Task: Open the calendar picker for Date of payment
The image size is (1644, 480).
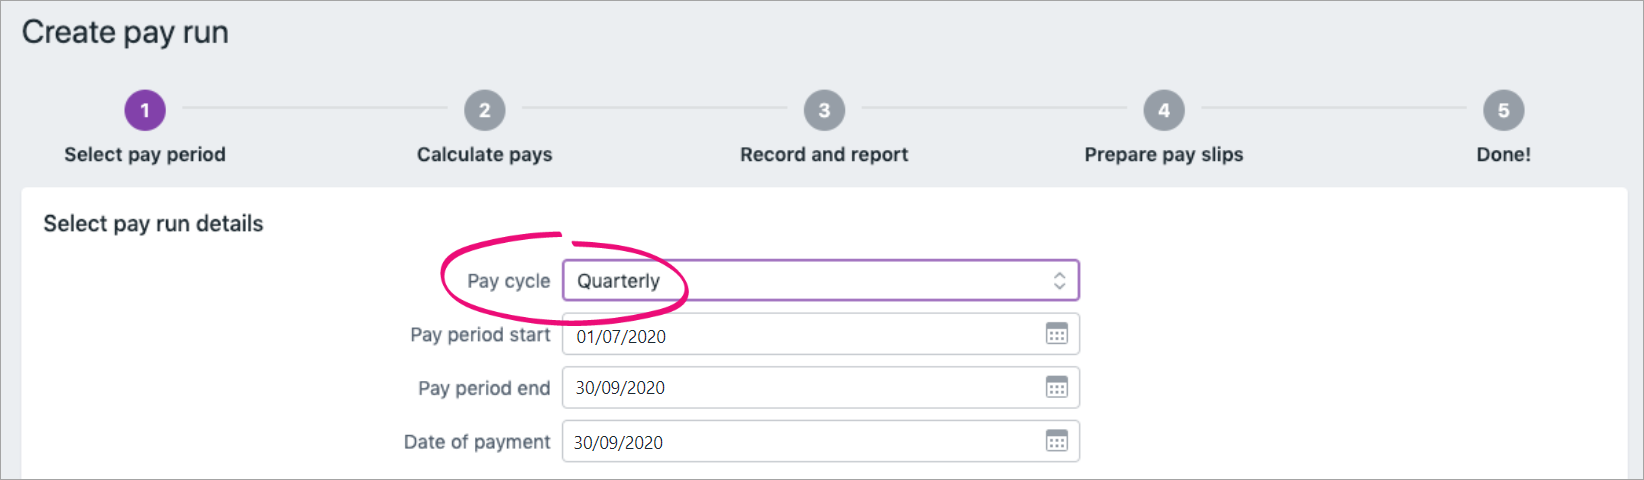Action: 1056,441
